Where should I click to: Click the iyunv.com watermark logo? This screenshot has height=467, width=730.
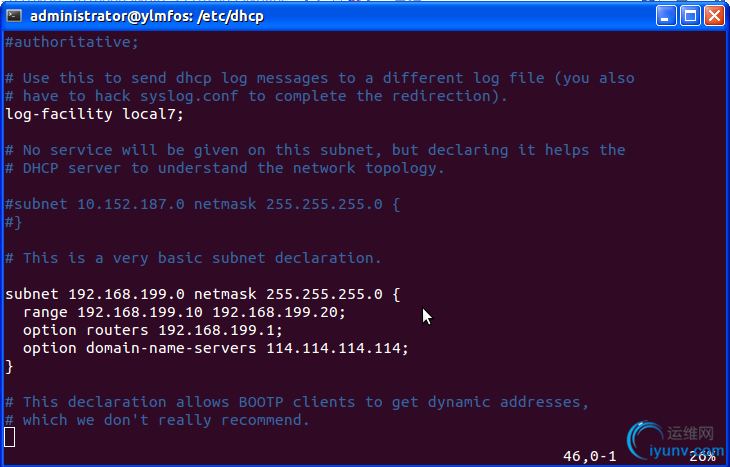point(675,441)
